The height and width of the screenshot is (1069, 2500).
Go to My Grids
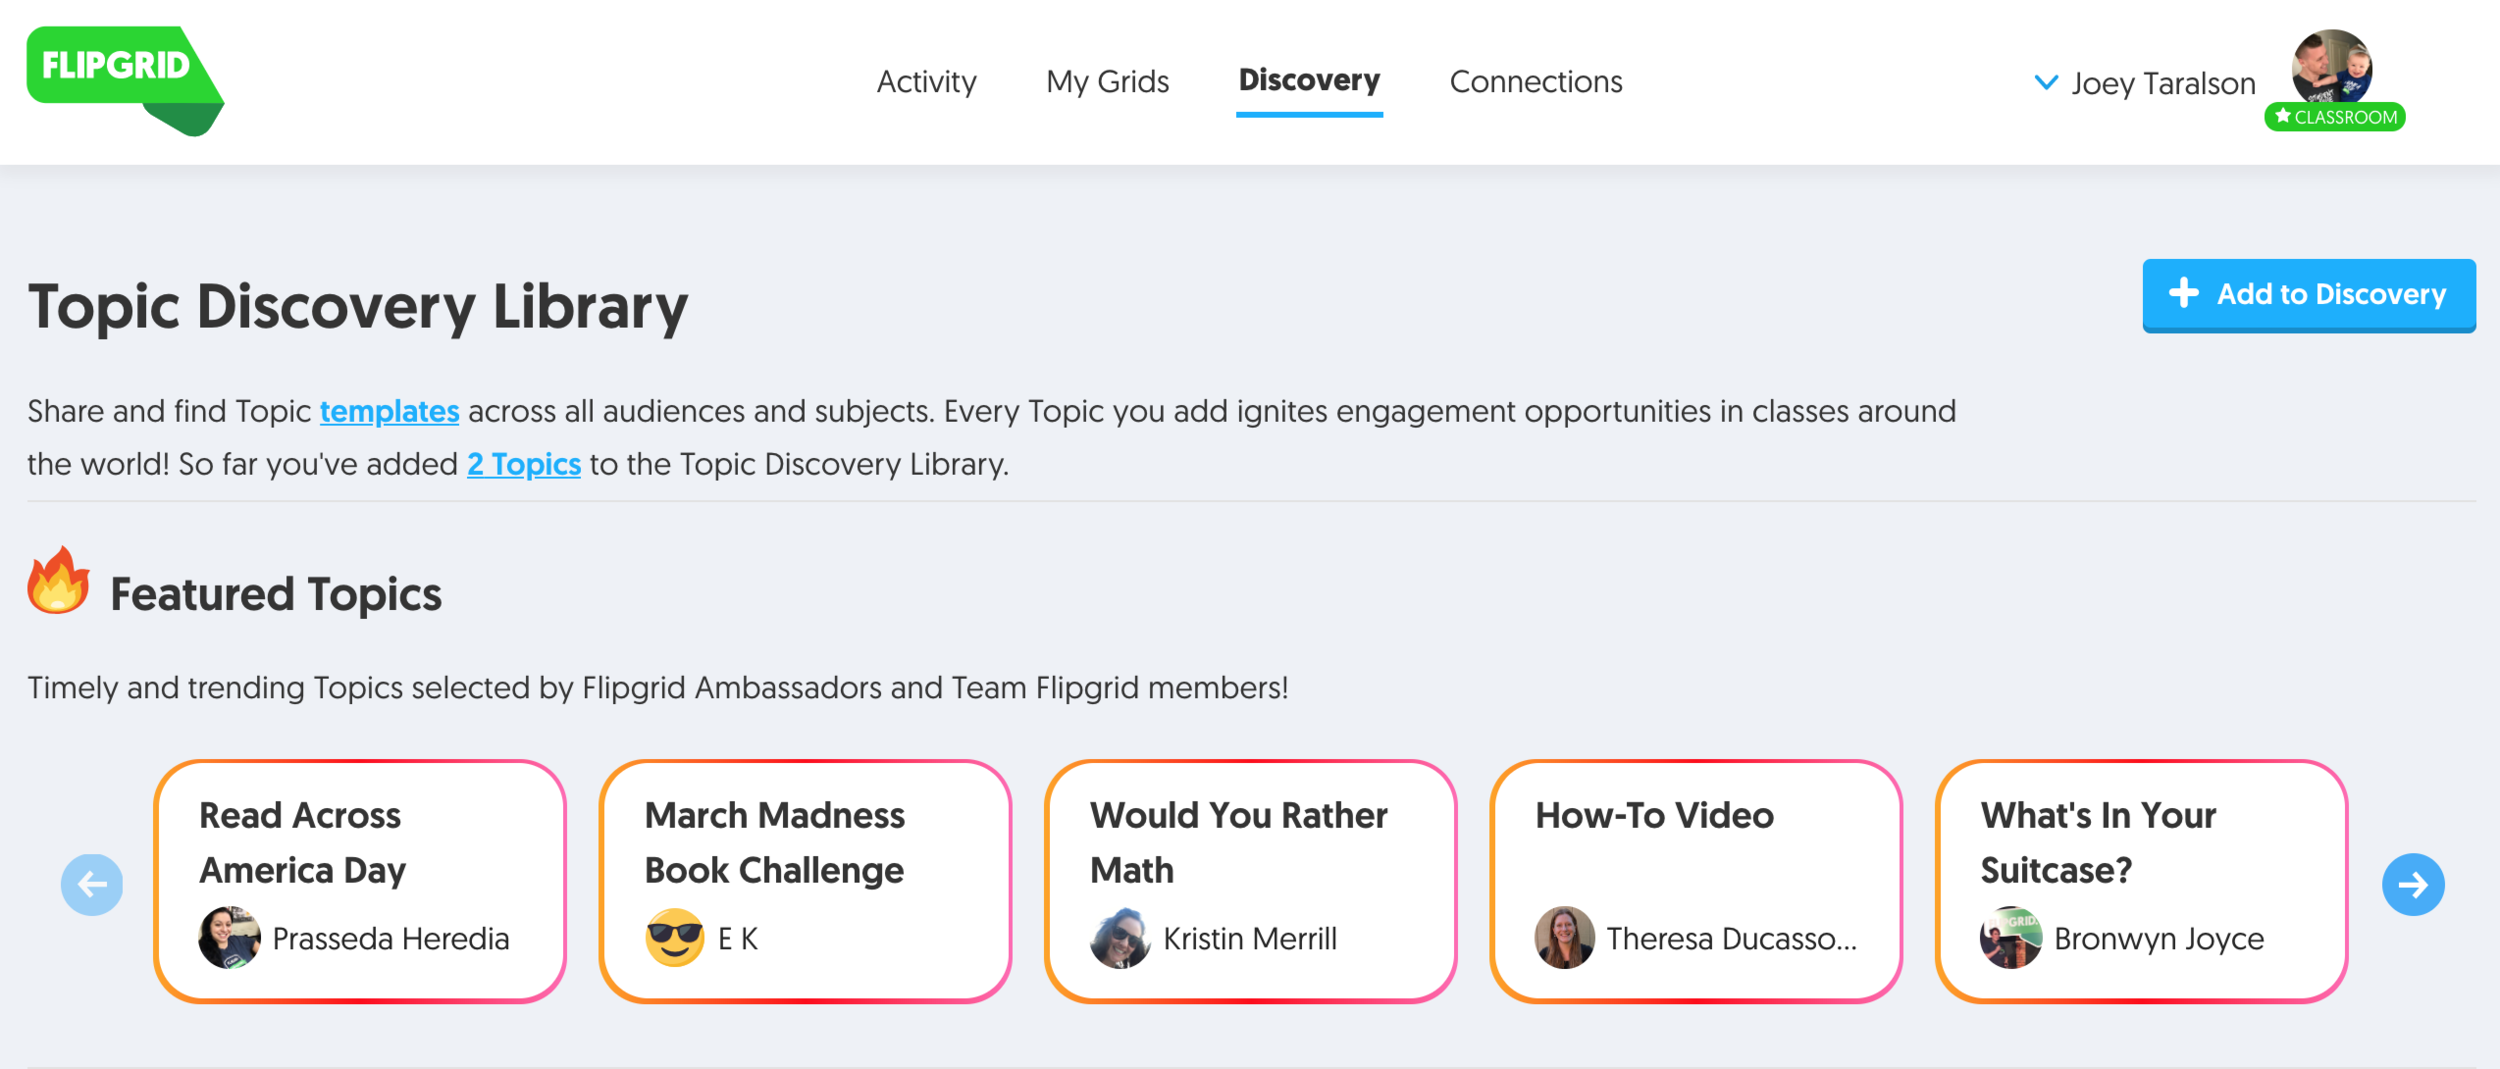pos(1107,81)
